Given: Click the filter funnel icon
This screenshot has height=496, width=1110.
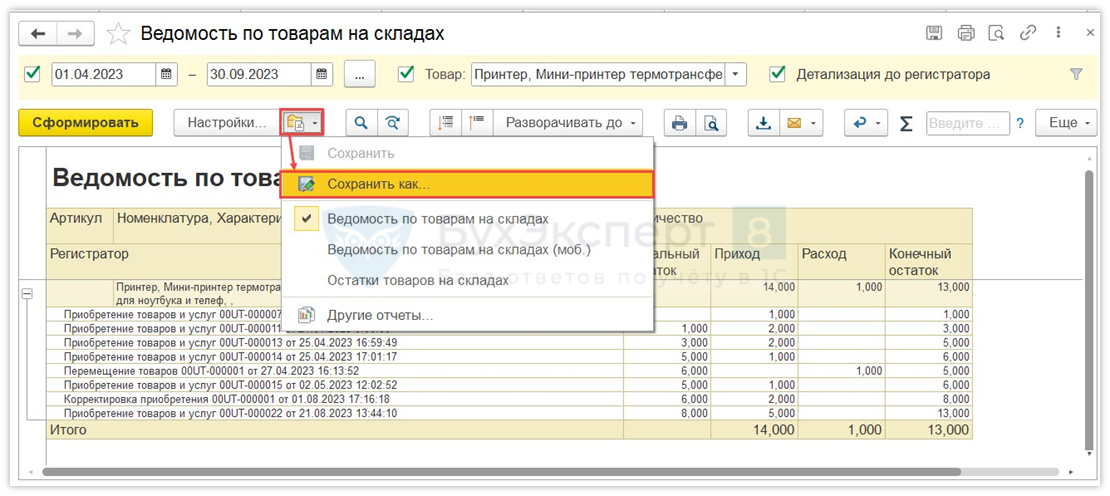Looking at the screenshot, I should pos(1076,74).
